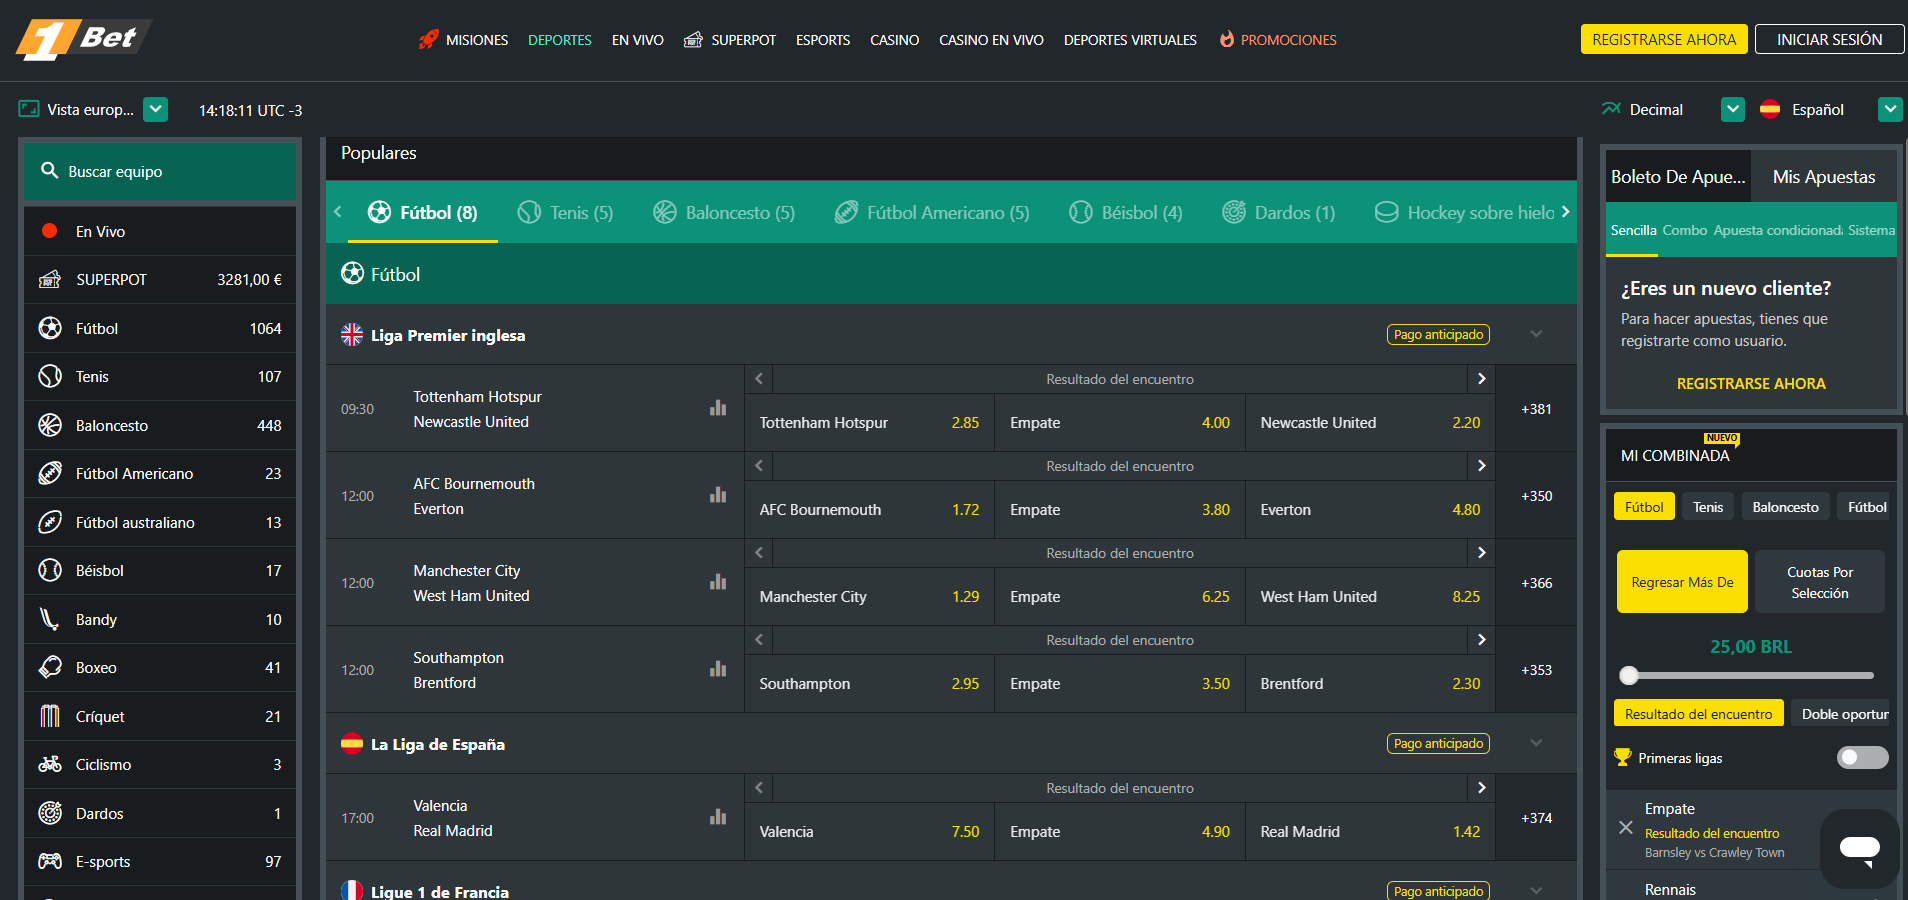The width and height of the screenshot is (1908, 900).
Task: Select Fútbol filter chip in Mi Combinada
Action: tap(1644, 507)
